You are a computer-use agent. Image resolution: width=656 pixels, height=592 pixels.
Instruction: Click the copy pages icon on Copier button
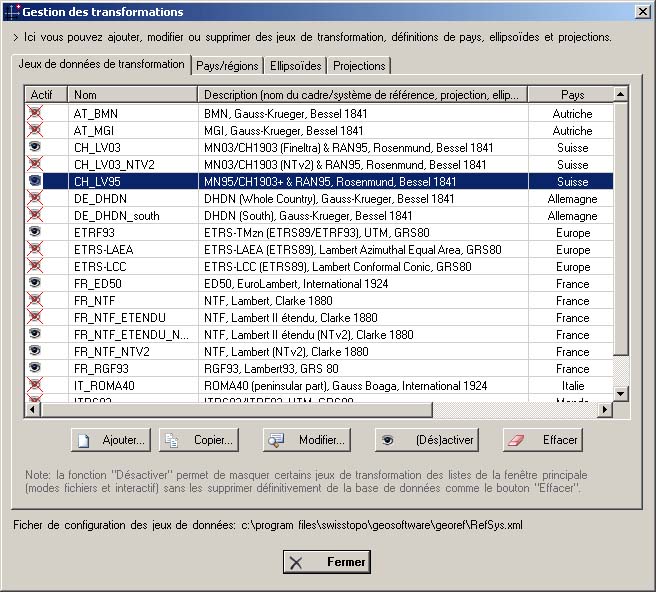click(172, 440)
